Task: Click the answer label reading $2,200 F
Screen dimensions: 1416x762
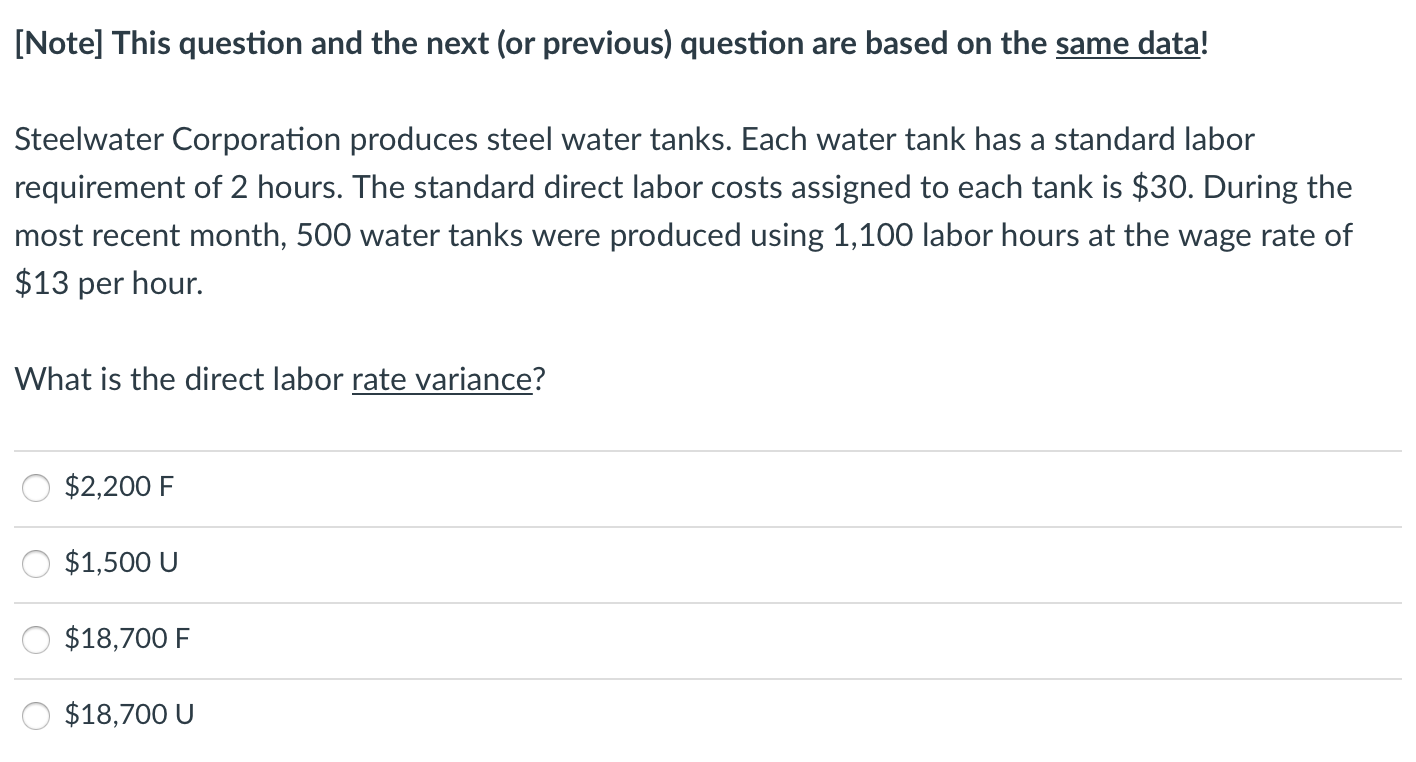Action: 118,487
